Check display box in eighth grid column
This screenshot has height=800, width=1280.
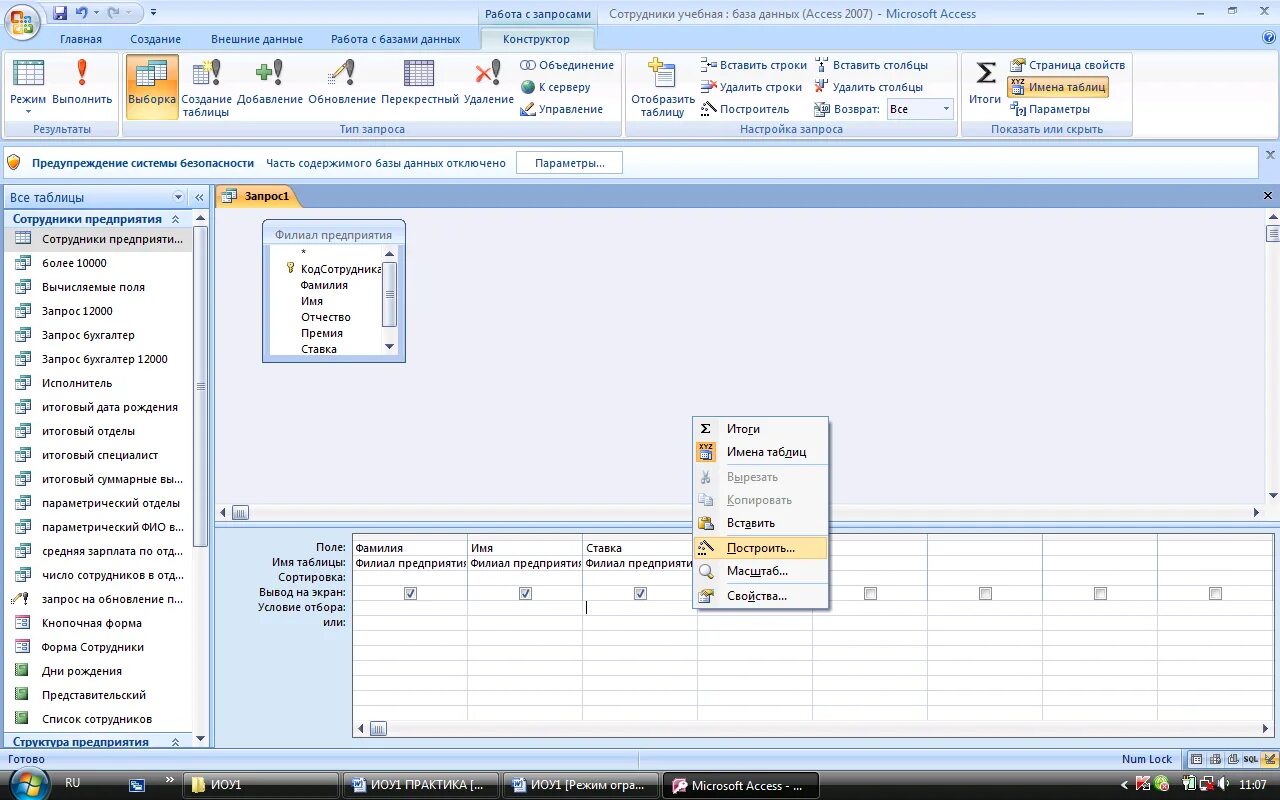1215,593
